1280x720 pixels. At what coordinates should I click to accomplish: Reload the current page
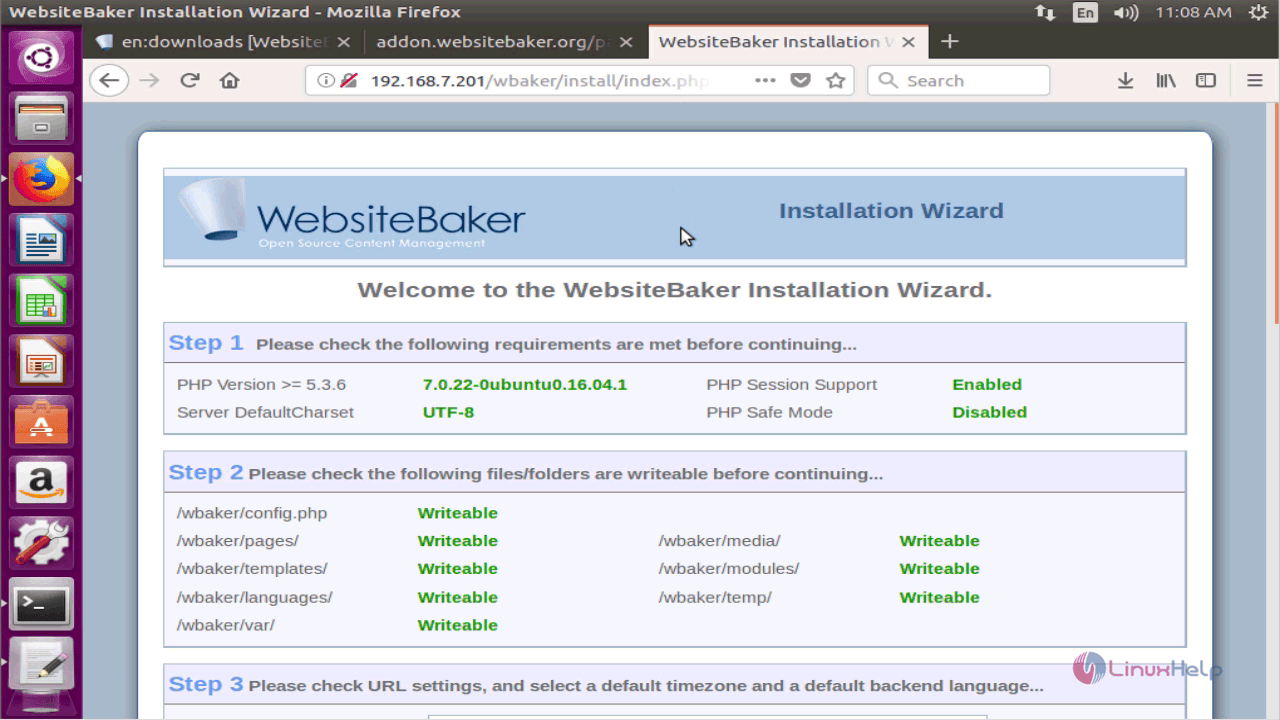pyautogui.click(x=190, y=81)
